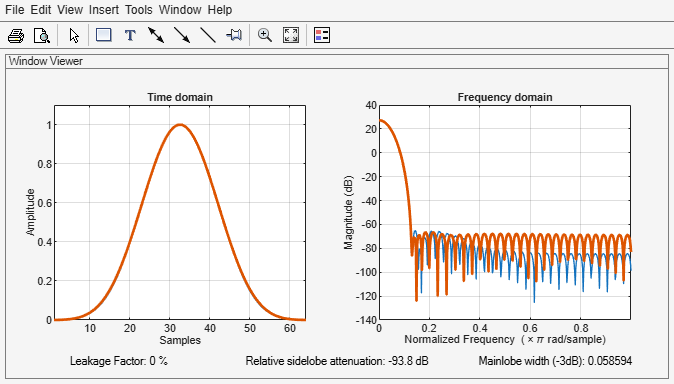Click the Amplitude y-axis label
This screenshot has height=384, width=674.
coord(30,212)
